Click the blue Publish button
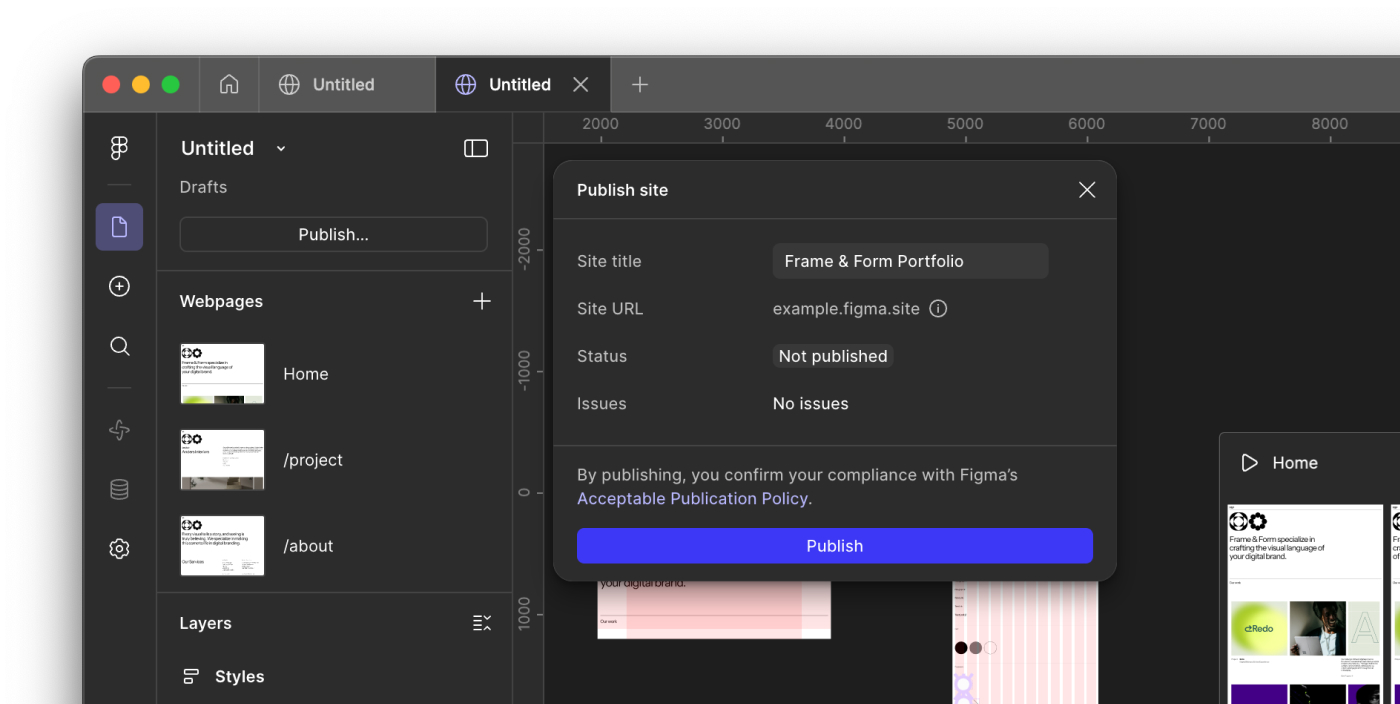 click(835, 546)
